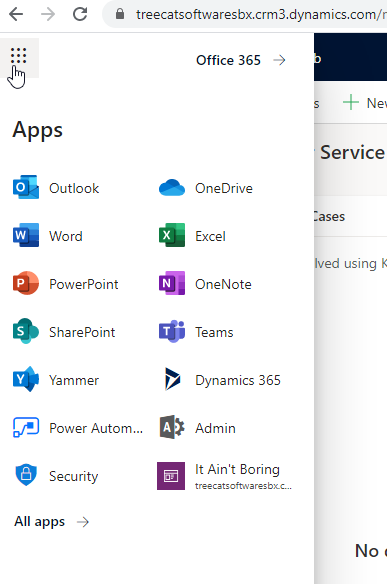Launch the Dynamics 365 icon

pos(172,379)
